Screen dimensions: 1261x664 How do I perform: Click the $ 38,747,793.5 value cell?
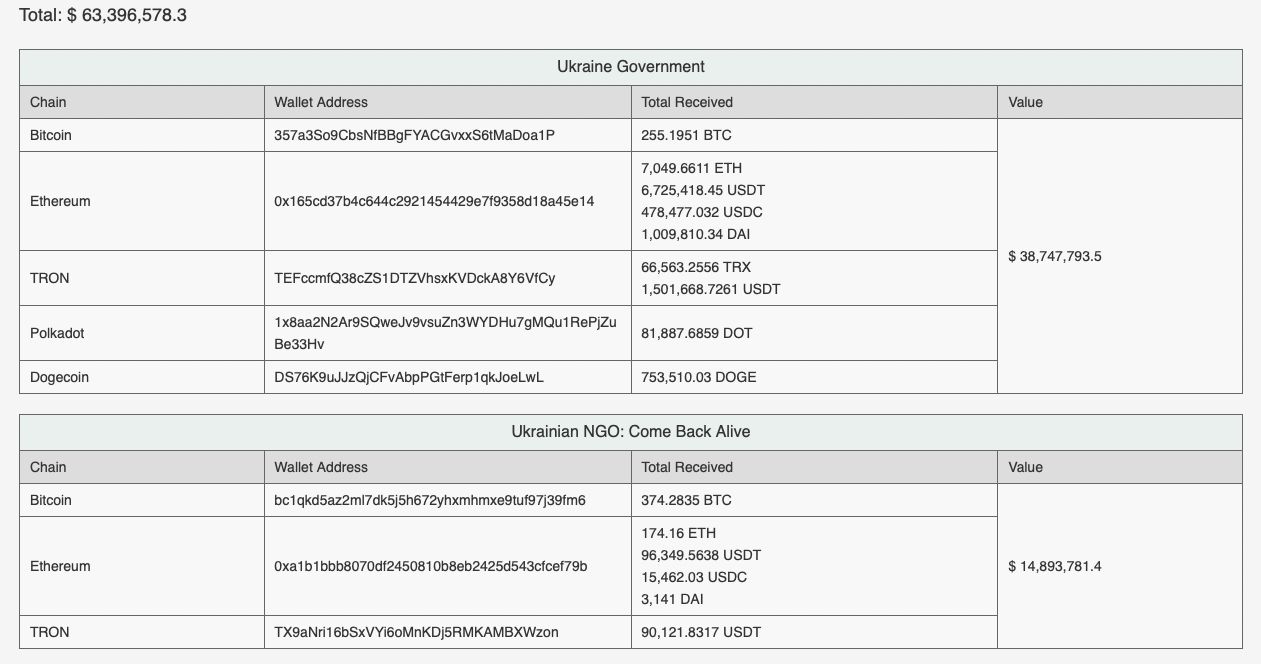pos(1055,256)
